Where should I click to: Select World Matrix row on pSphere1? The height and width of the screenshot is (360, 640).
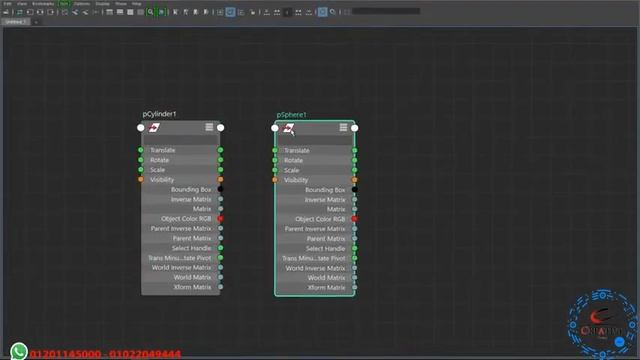point(315,278)
